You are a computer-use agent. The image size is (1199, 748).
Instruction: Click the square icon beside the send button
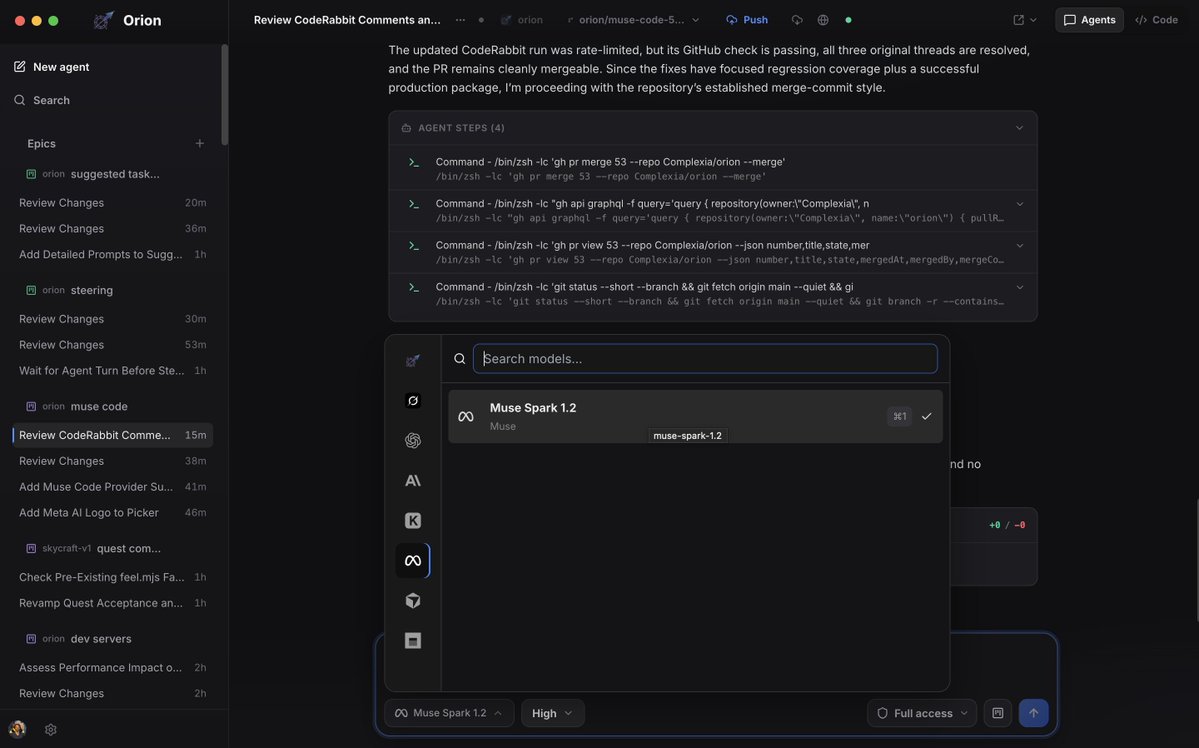(x=998, y=713)
